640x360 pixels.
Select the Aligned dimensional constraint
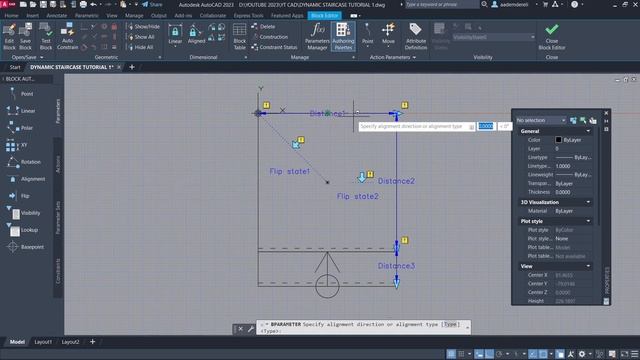[196, 33]
